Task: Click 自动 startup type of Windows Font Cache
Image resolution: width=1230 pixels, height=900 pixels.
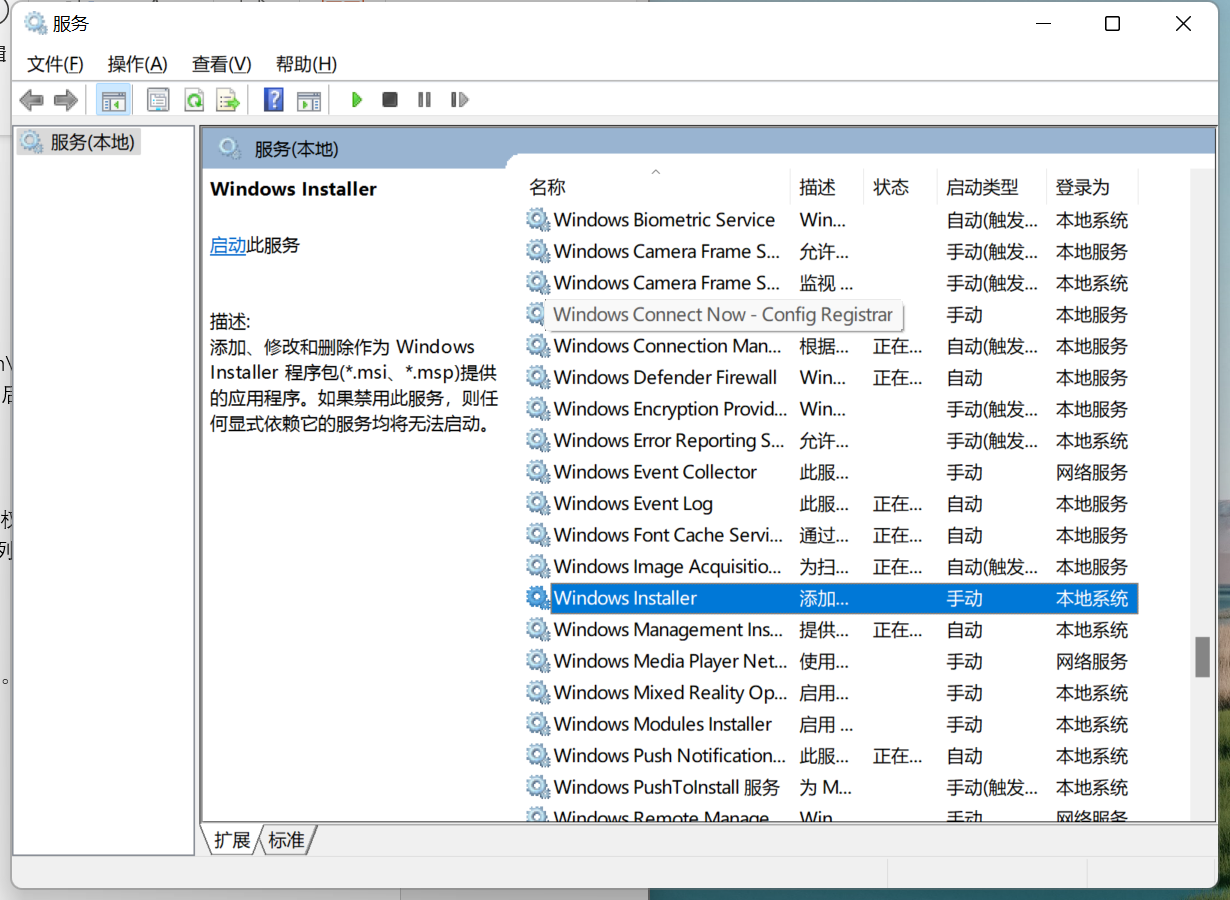Action: (x=965, y=535)
